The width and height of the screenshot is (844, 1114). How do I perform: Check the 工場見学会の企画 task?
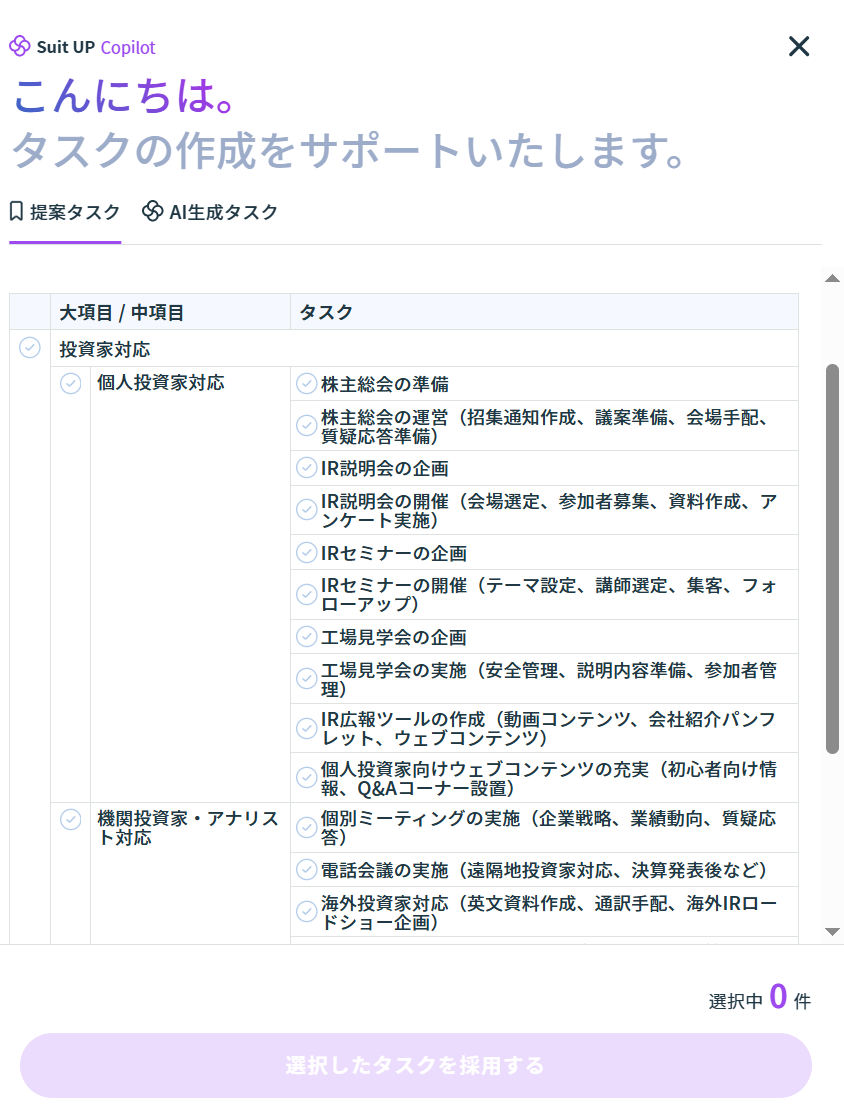coord(307,637)
